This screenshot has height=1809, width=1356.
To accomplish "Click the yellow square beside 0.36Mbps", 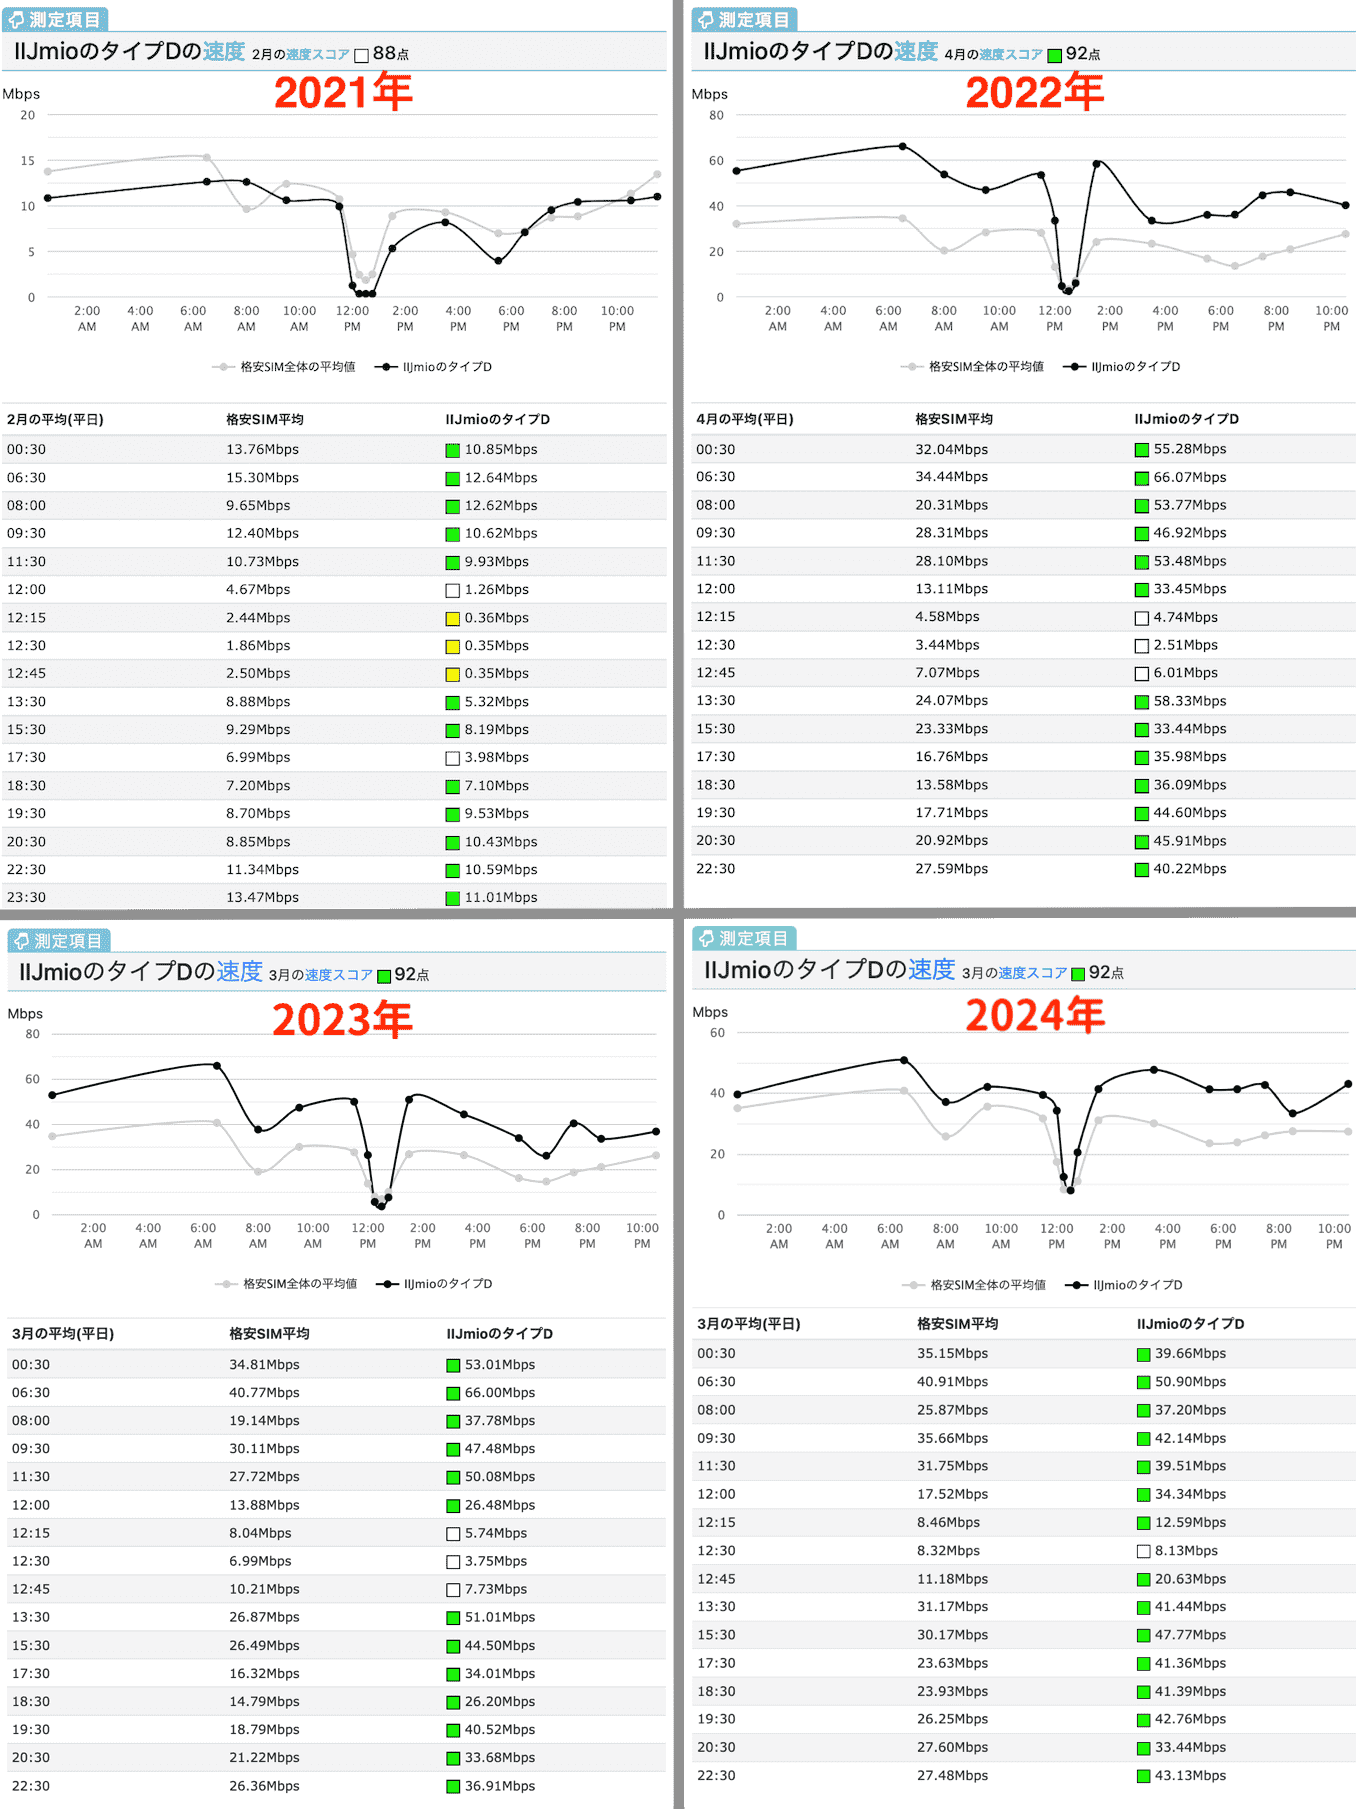I will click(453, 619).
